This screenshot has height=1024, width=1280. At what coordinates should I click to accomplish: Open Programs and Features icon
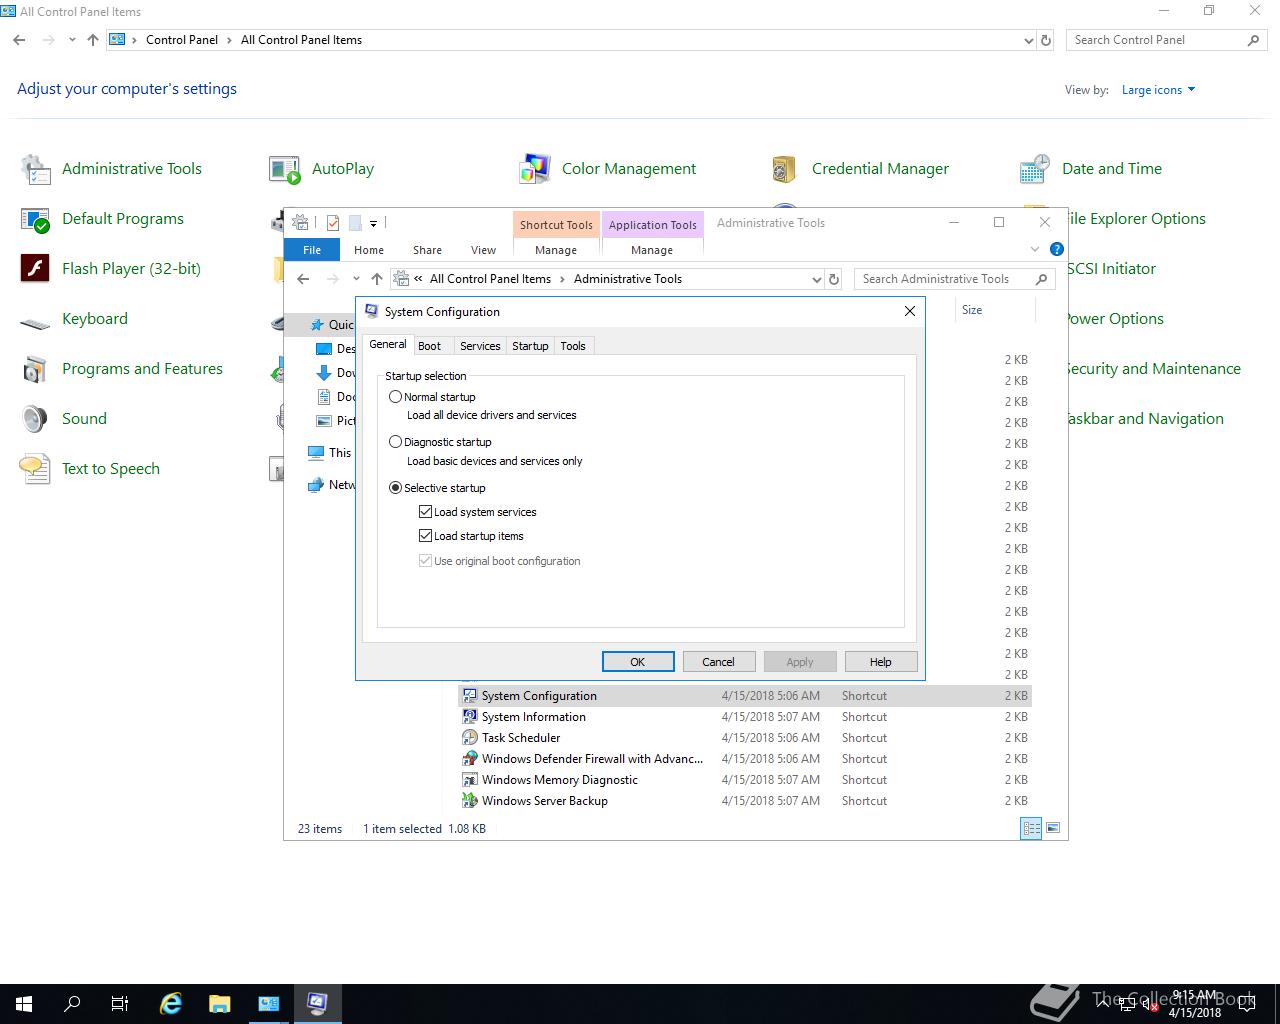tap(36, 369)
